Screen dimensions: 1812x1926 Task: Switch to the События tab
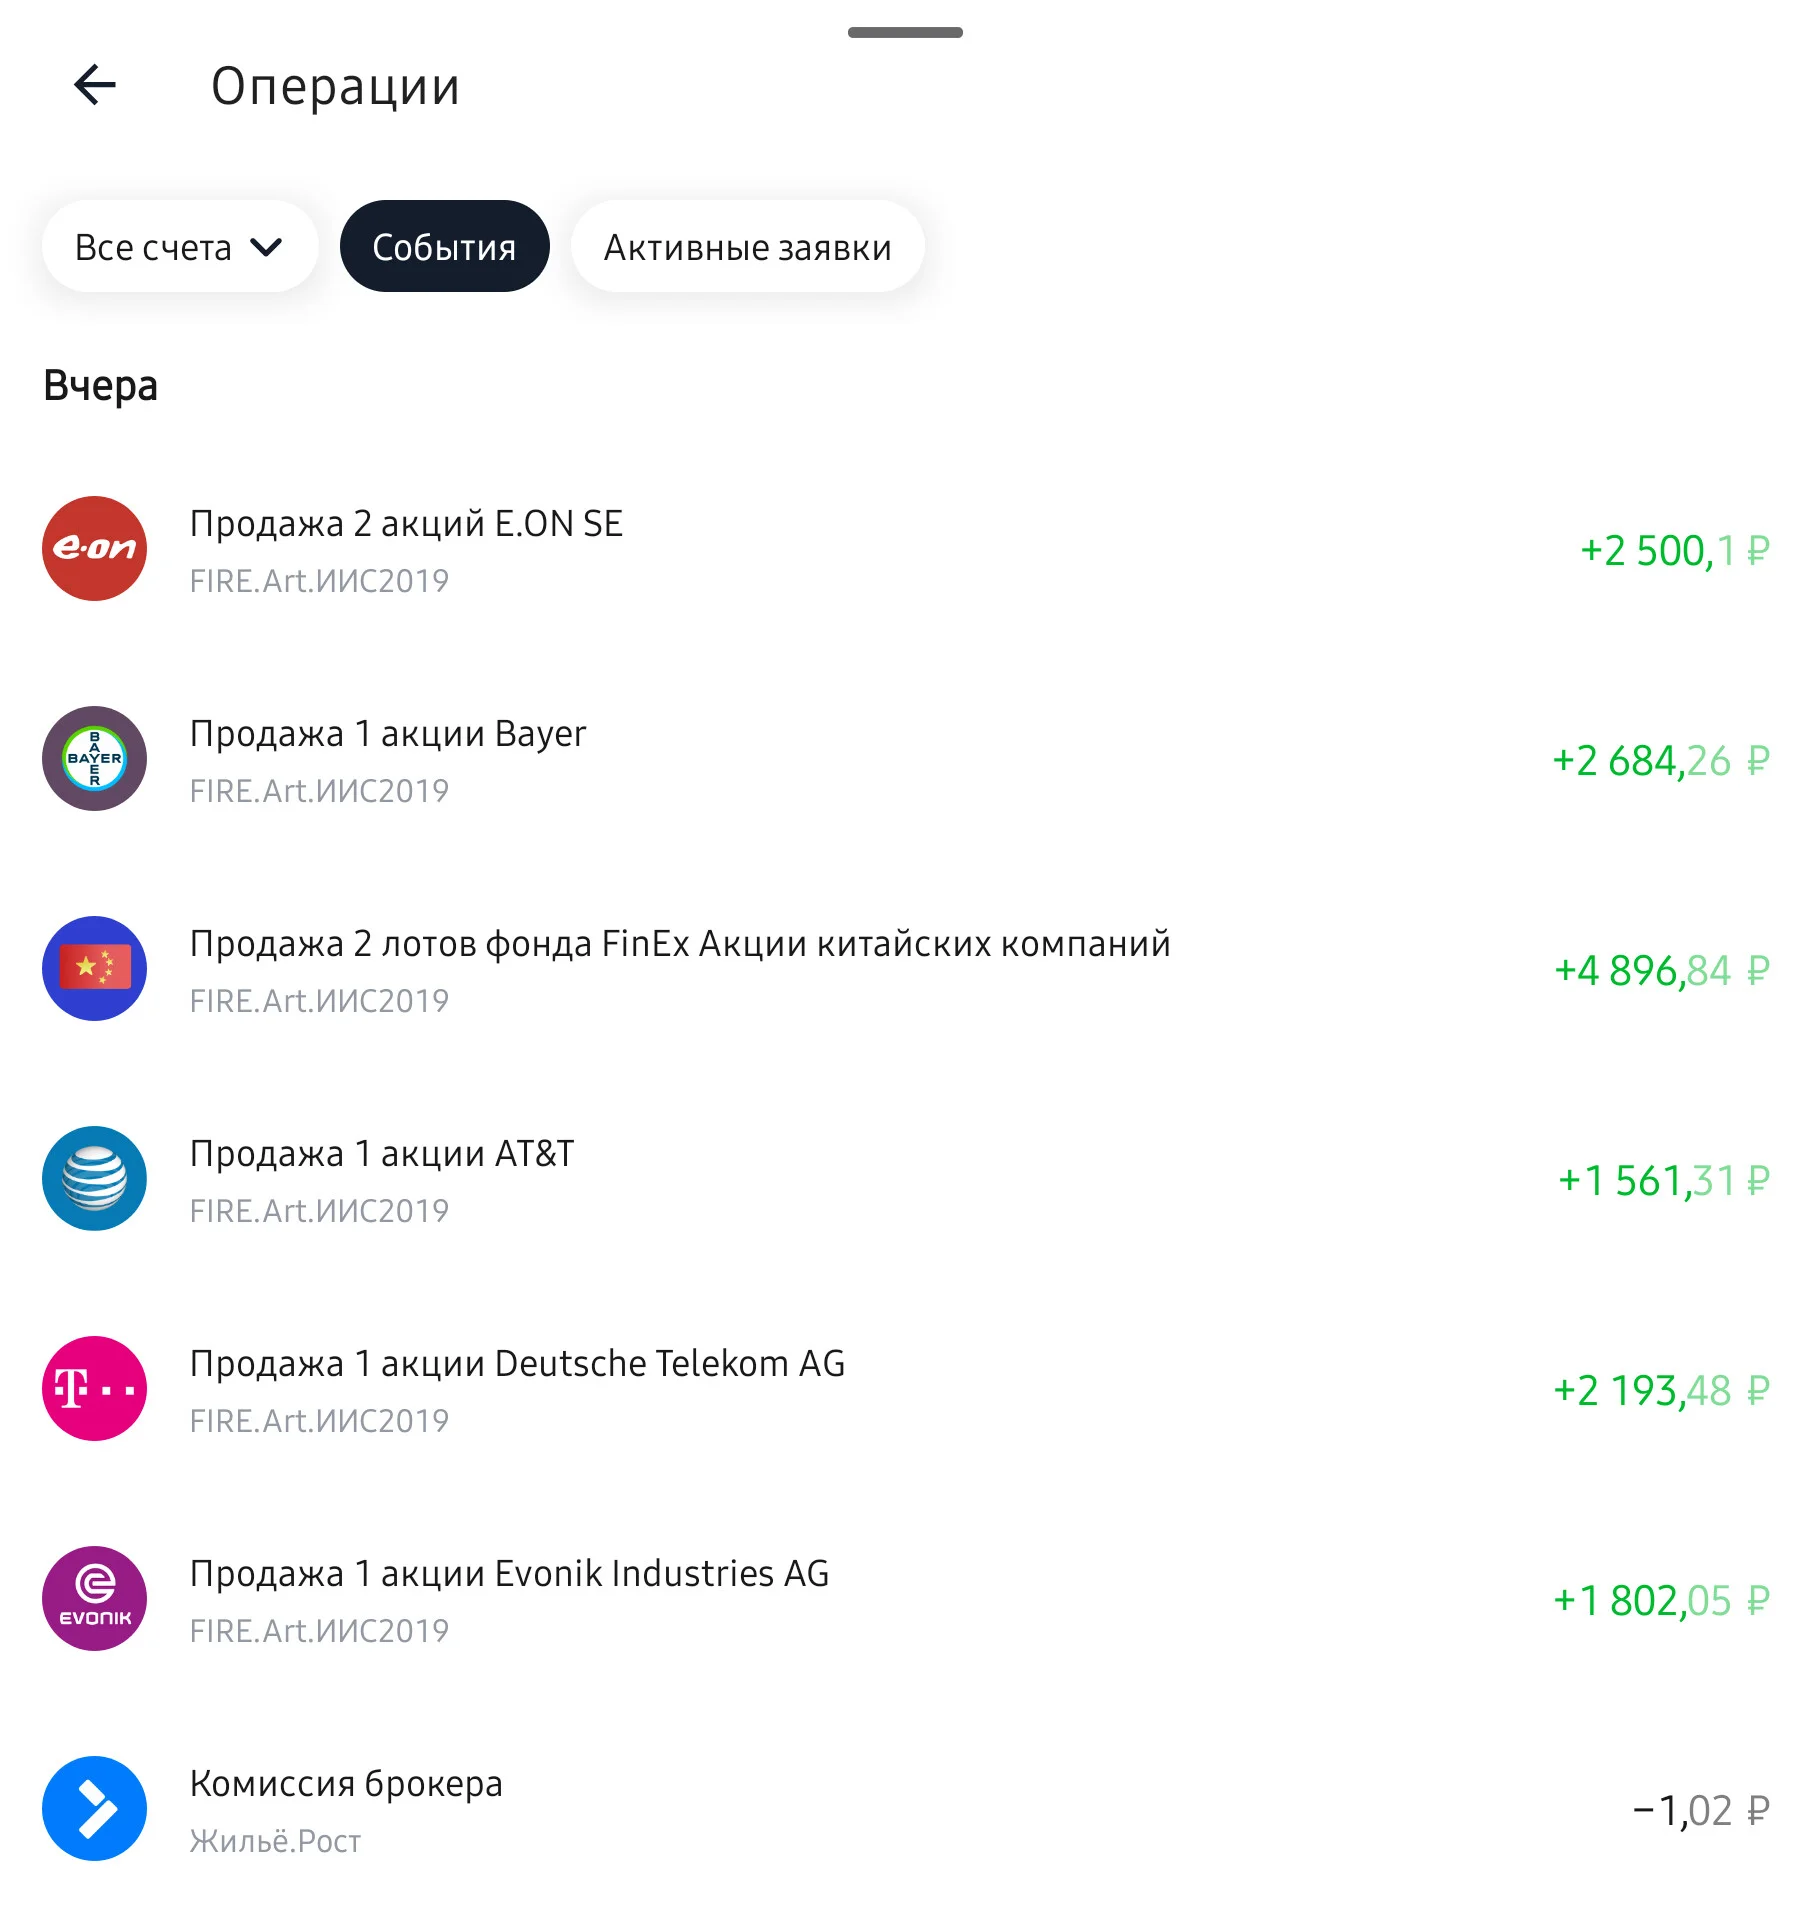coord(444,246)
